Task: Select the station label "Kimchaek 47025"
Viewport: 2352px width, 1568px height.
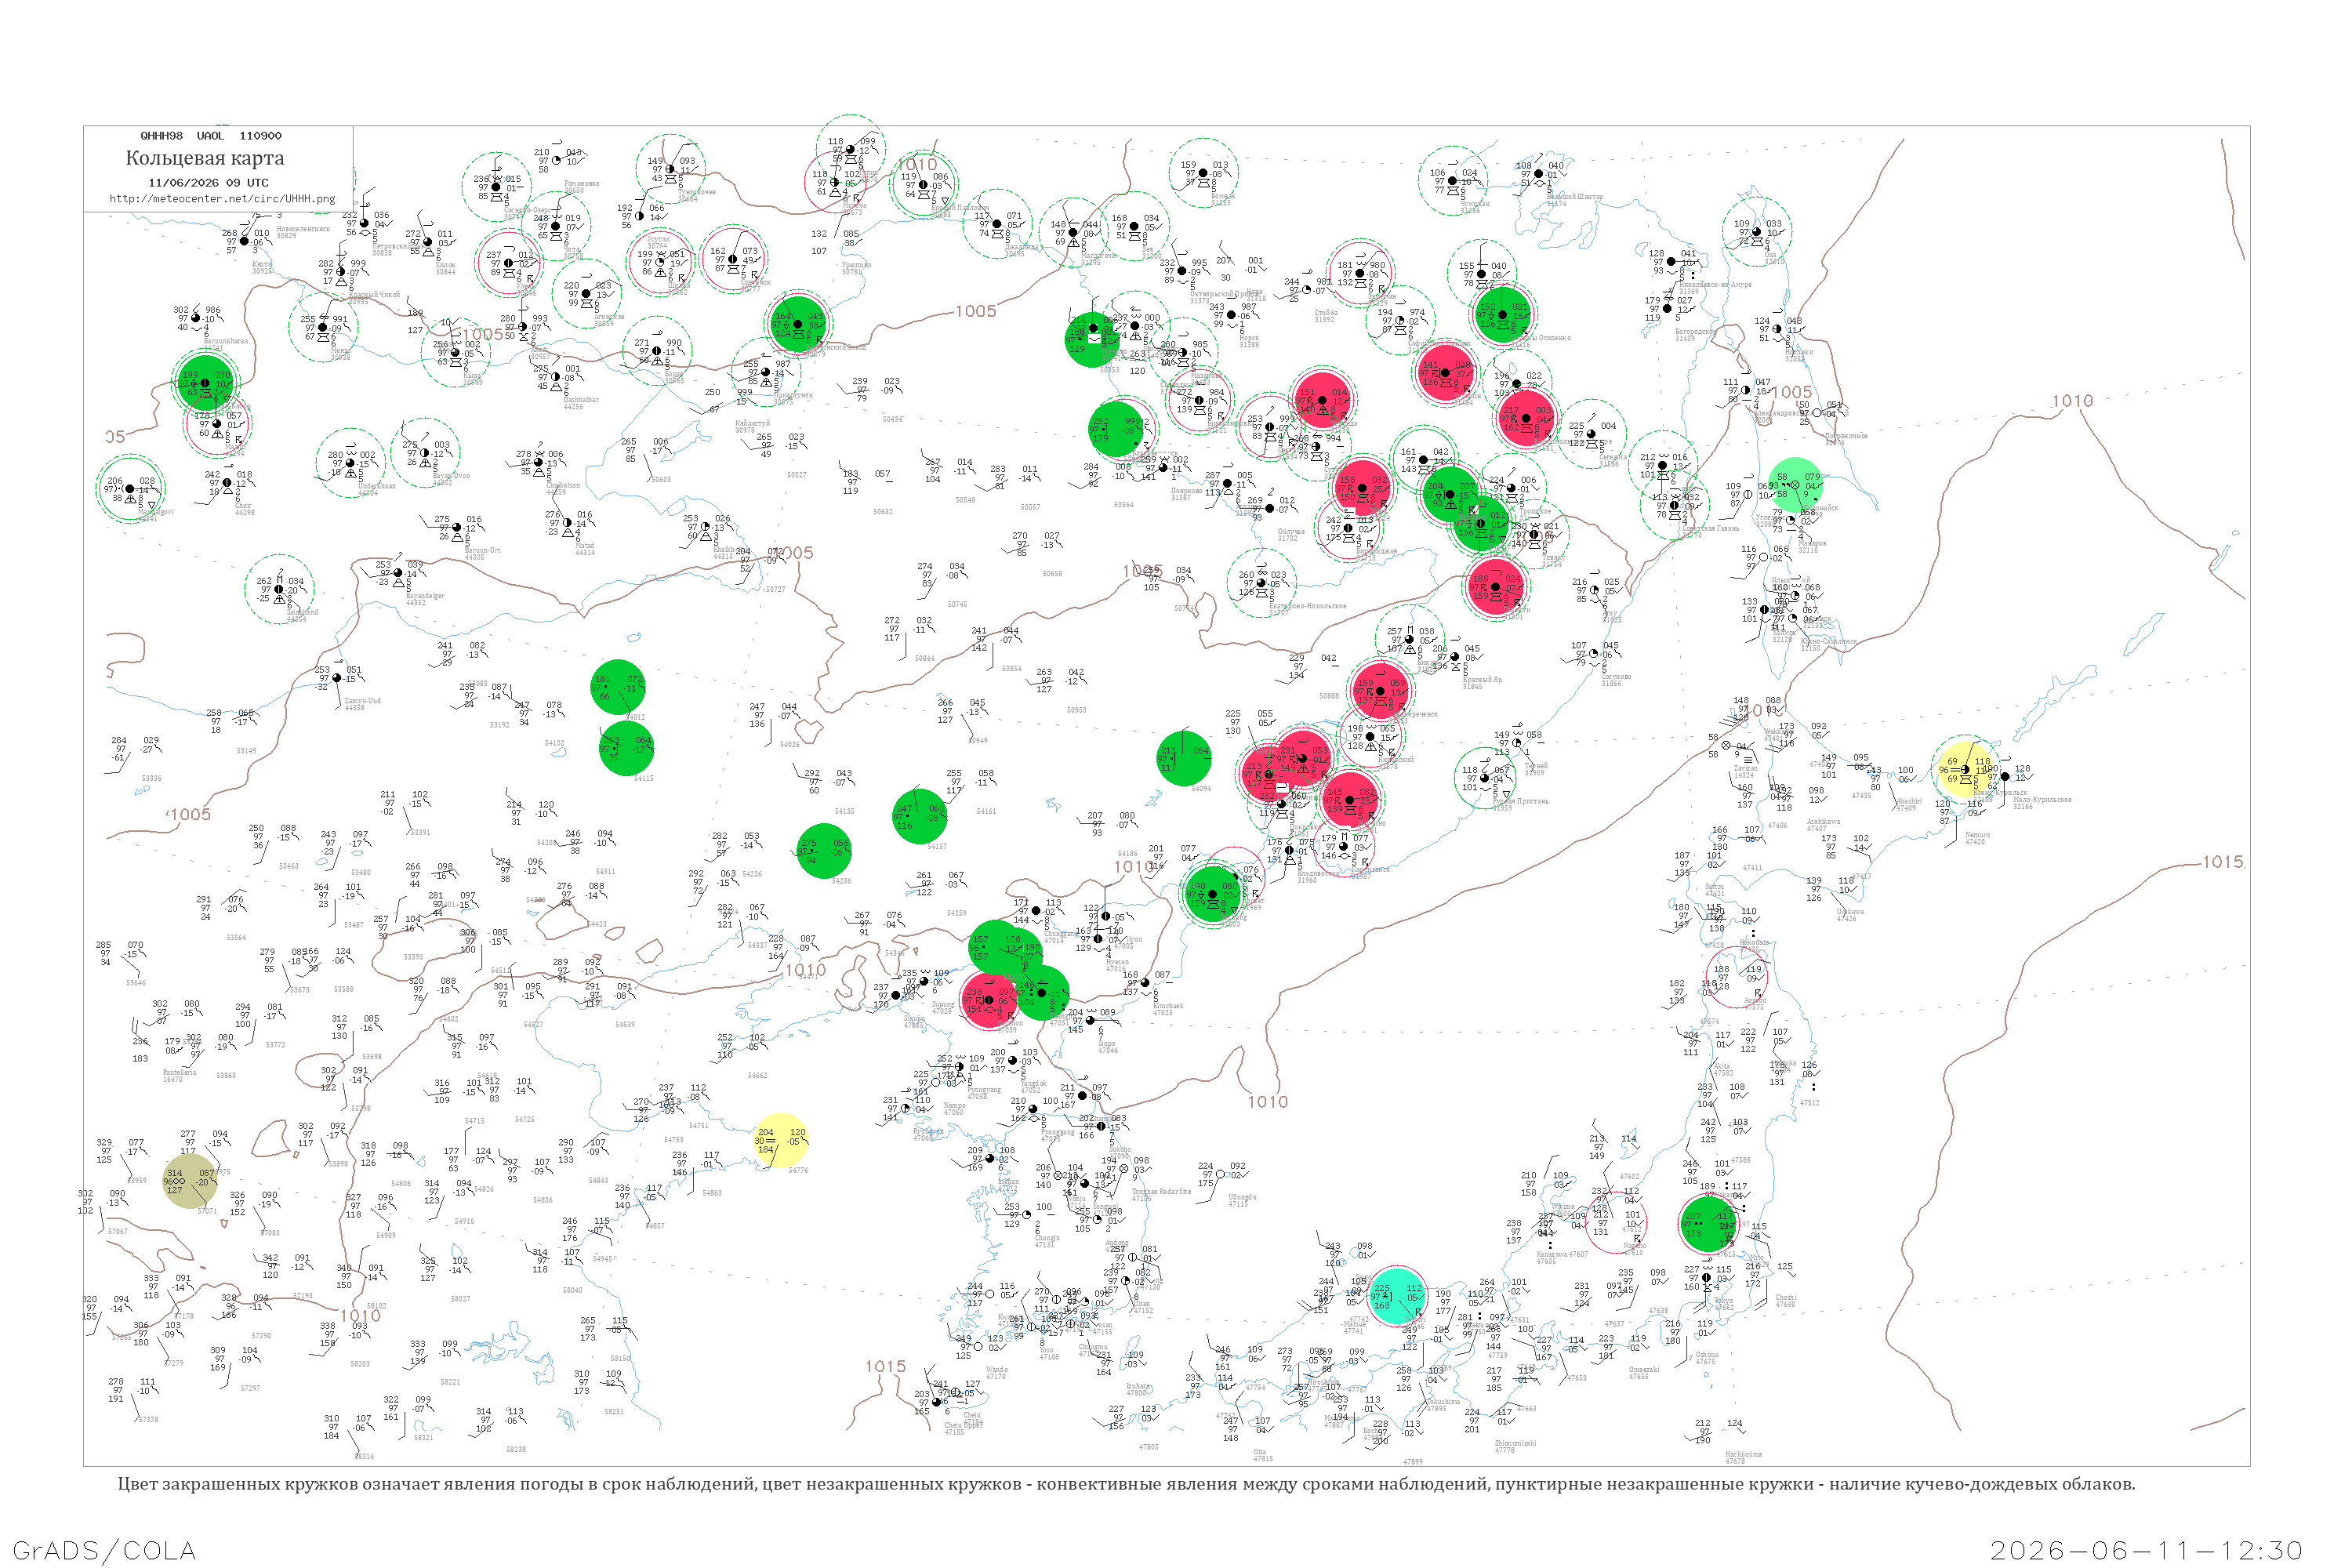Action: point(1168,1009)
